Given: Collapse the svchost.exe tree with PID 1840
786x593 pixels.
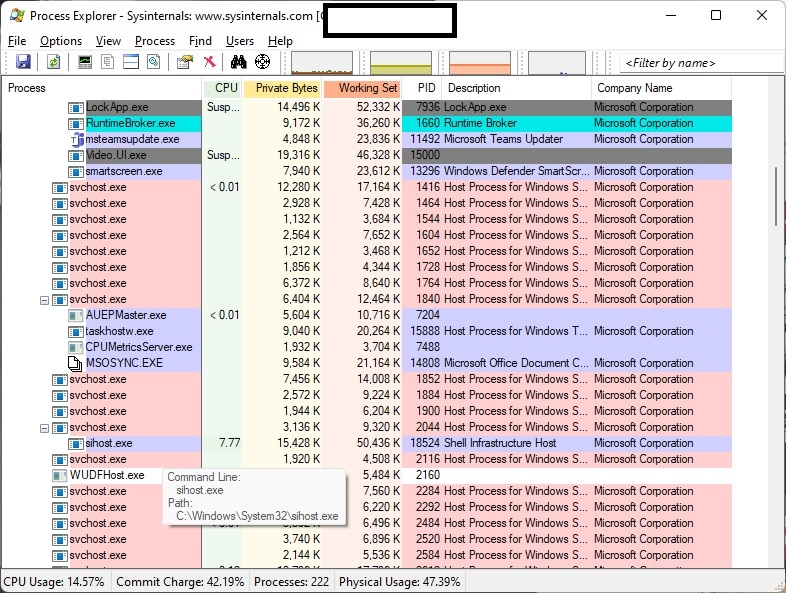Looking at the screenshot, I should tap(44, 299).
